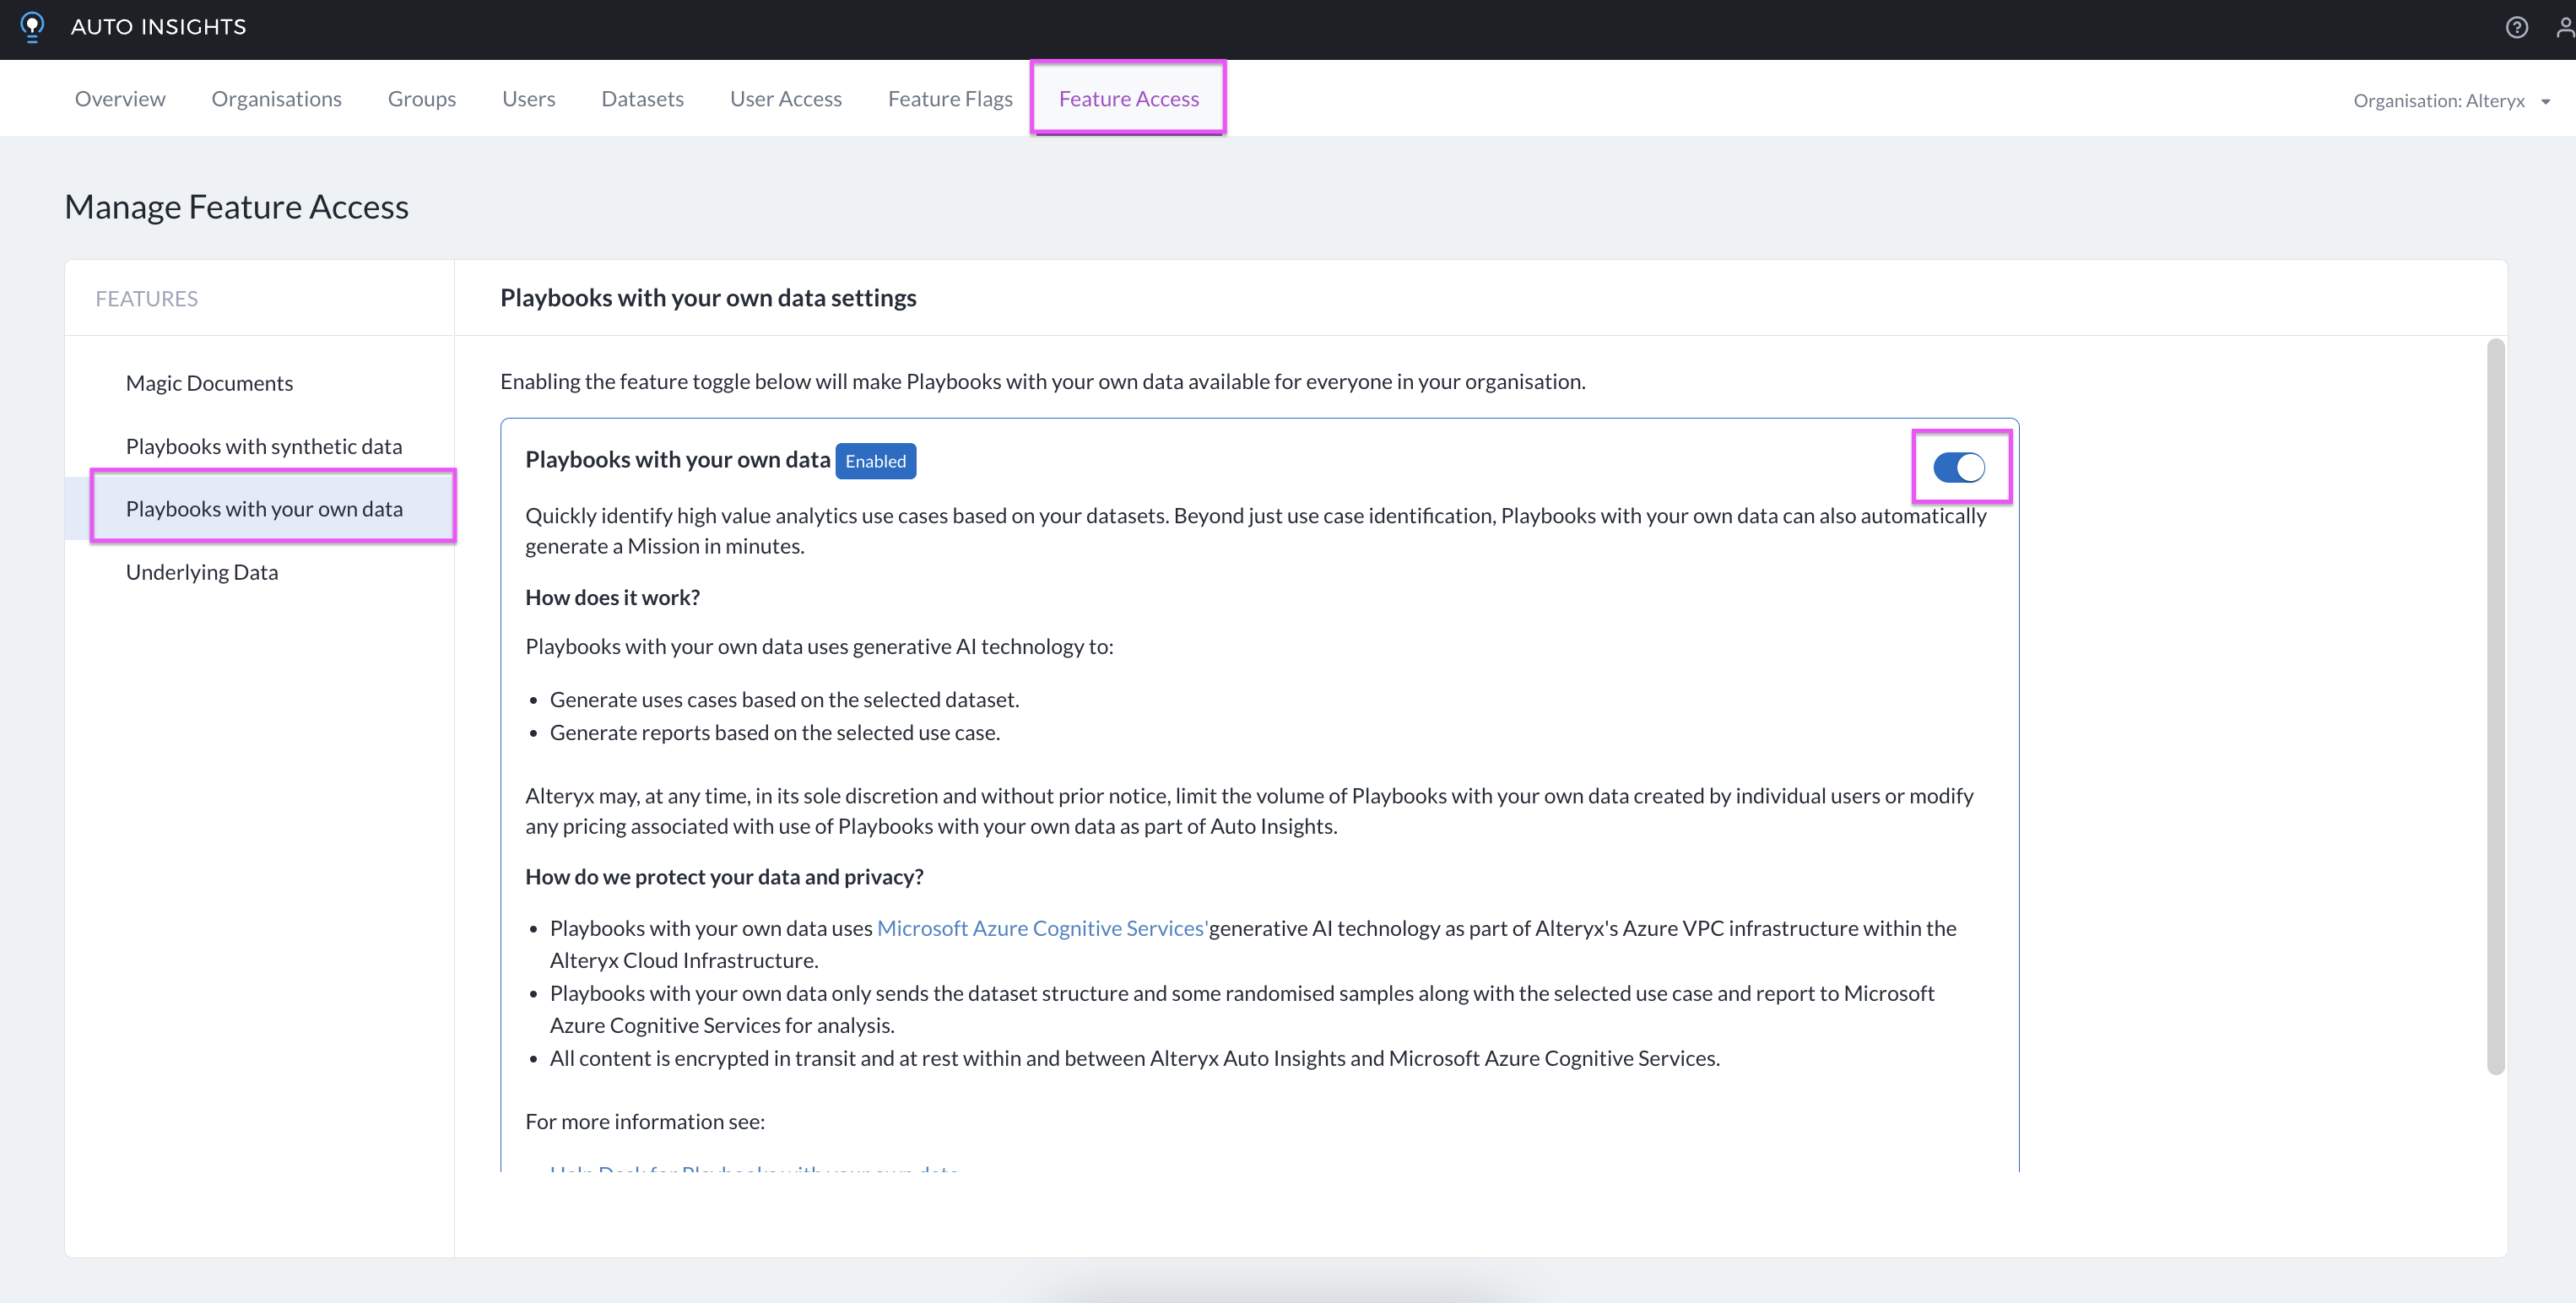
Task: Click the Datasets navigation item
Action: click(641, 96)
